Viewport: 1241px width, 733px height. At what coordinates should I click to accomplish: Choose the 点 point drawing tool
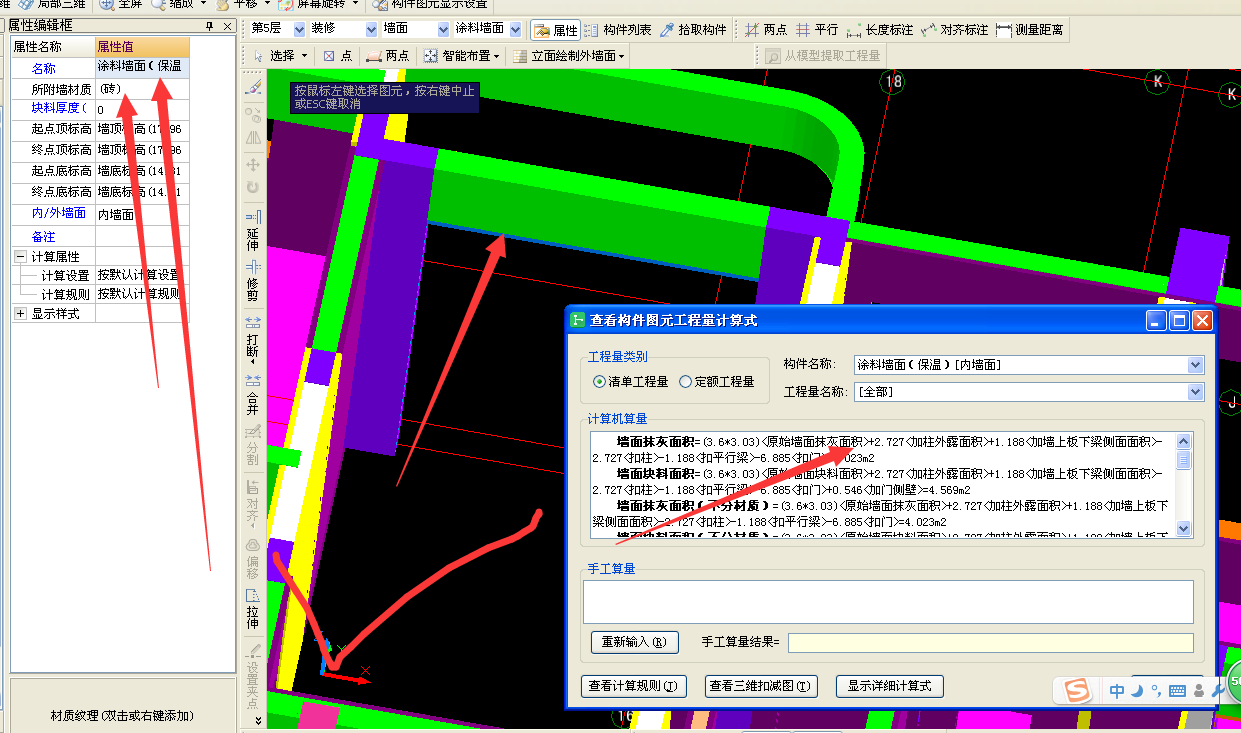338,56
